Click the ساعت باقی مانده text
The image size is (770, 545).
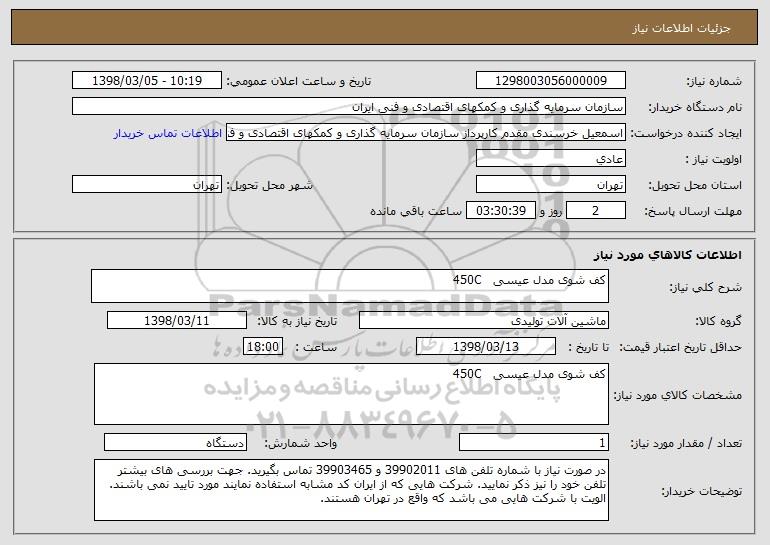[415, 211]
